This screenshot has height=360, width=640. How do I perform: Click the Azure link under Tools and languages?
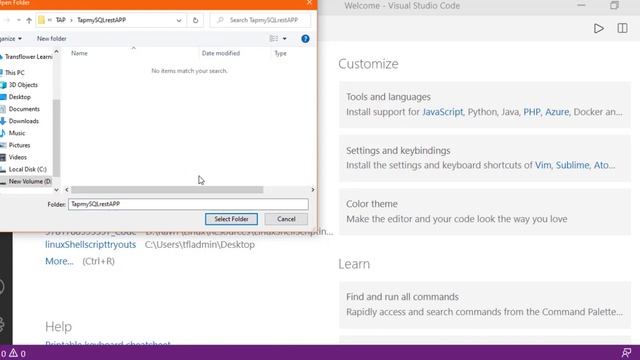point(557,112)
